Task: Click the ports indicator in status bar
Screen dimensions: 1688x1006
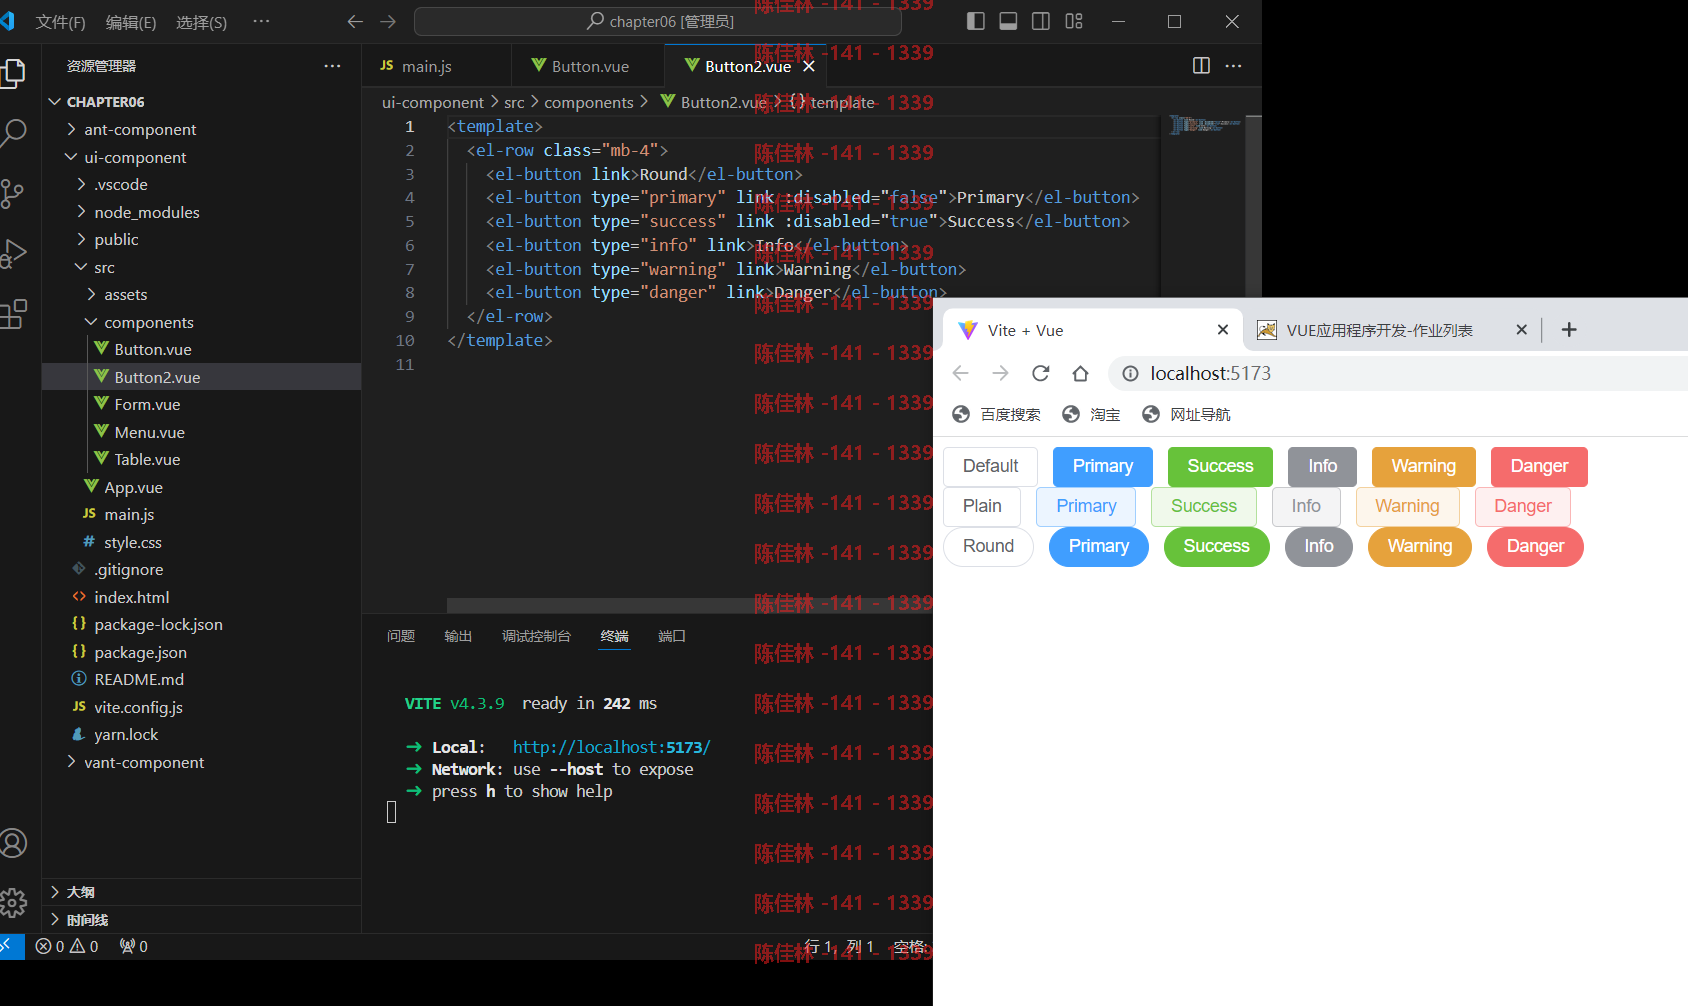Action: [x=134, y=946]
